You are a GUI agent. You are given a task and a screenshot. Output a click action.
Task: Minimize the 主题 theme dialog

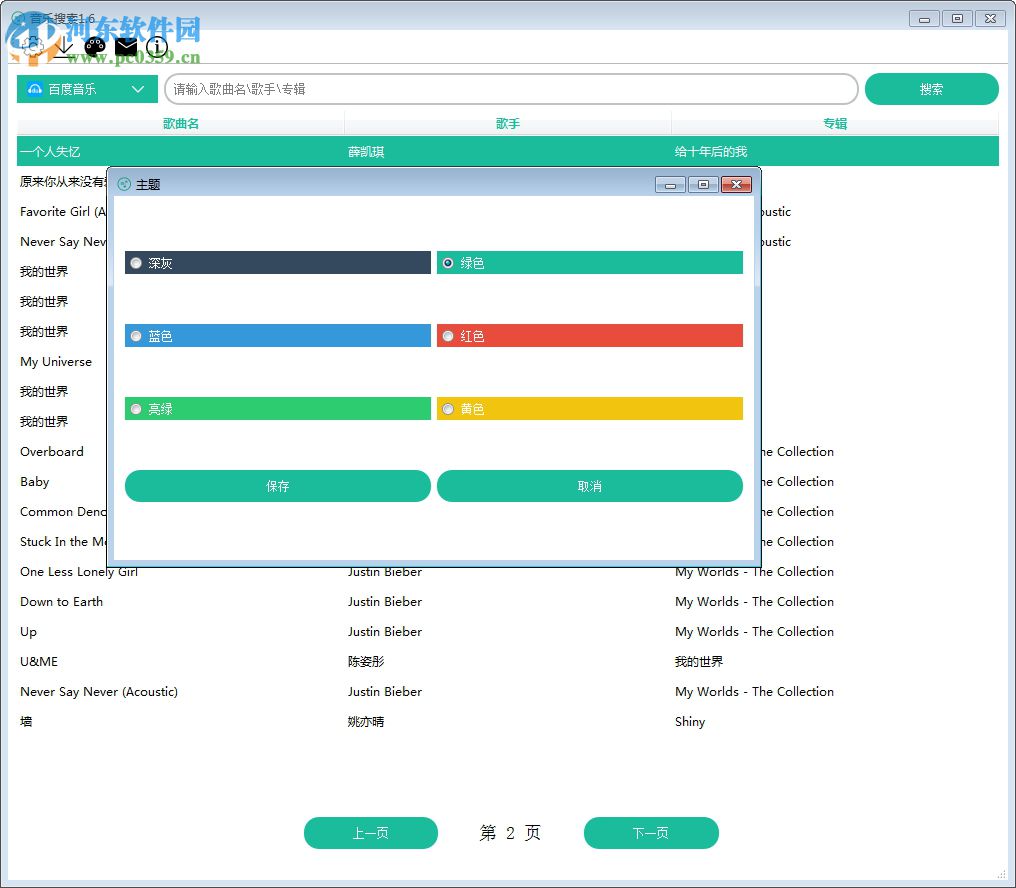pyautogui.click(x=671, y=185)
